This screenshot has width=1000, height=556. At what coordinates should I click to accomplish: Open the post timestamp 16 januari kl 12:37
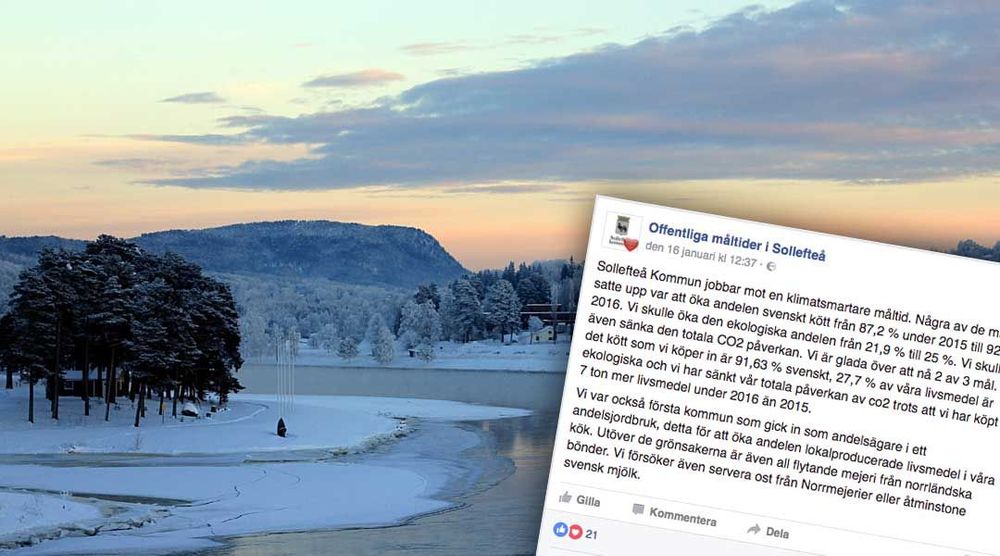702,254
